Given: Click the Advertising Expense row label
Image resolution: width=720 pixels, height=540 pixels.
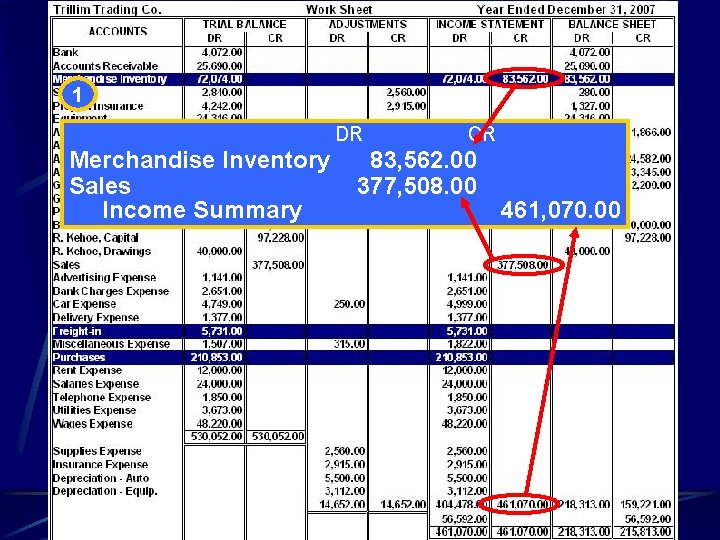Looking at the screenshot, I should (104, 278).
